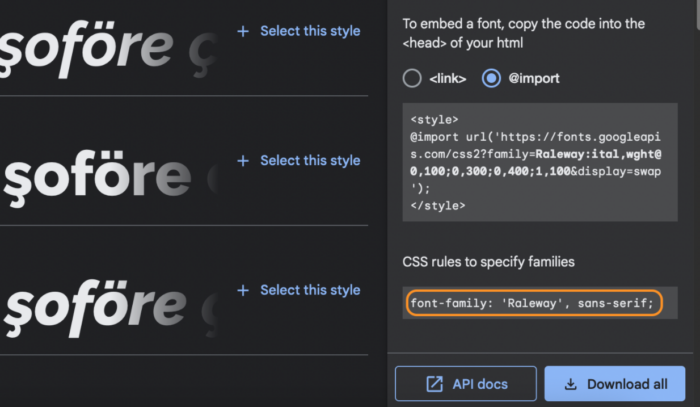This screenshot has width=700, height=407.
Task: Click the side panel scrollbar
Action: tap(697, 13)
